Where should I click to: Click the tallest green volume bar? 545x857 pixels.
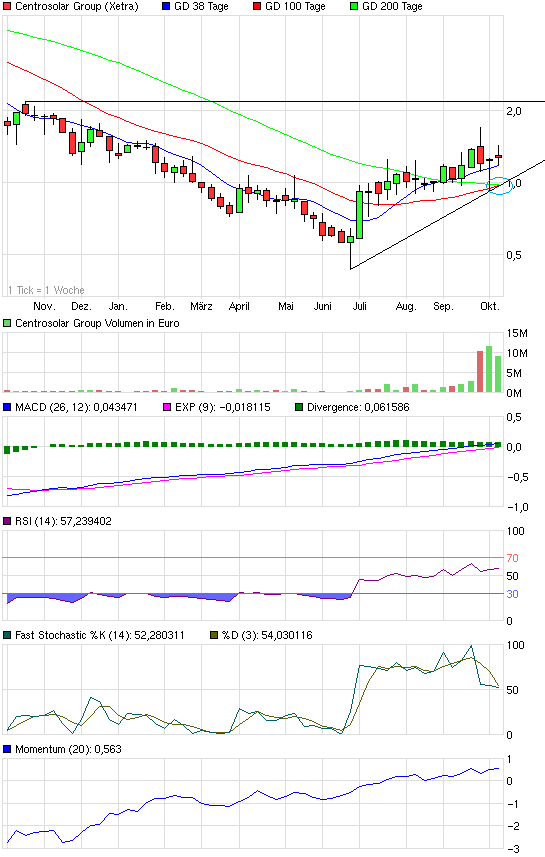[489, 369]
